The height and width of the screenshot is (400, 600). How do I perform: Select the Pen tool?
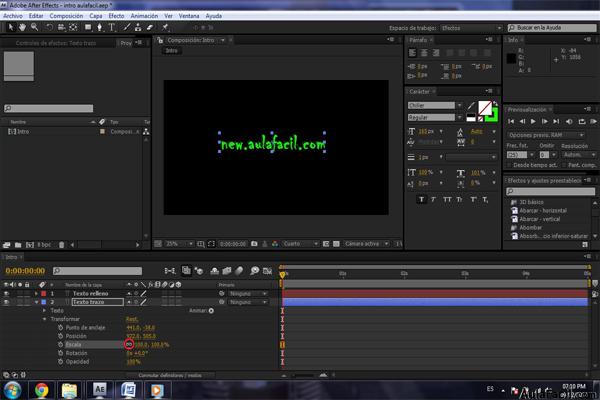click(x=99, y=27)
